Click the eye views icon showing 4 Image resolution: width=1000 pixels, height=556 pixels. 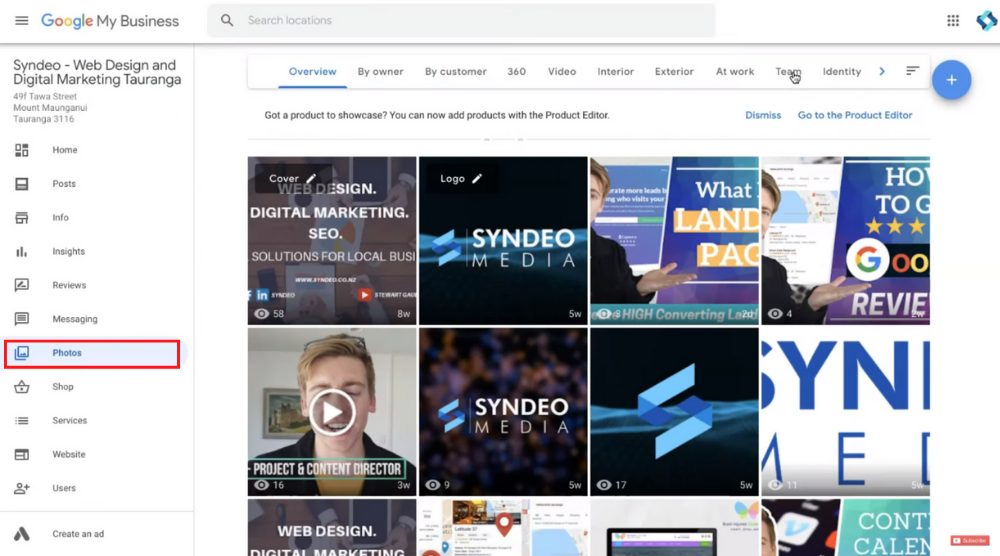pyautogui.click(x=775, y=314)
